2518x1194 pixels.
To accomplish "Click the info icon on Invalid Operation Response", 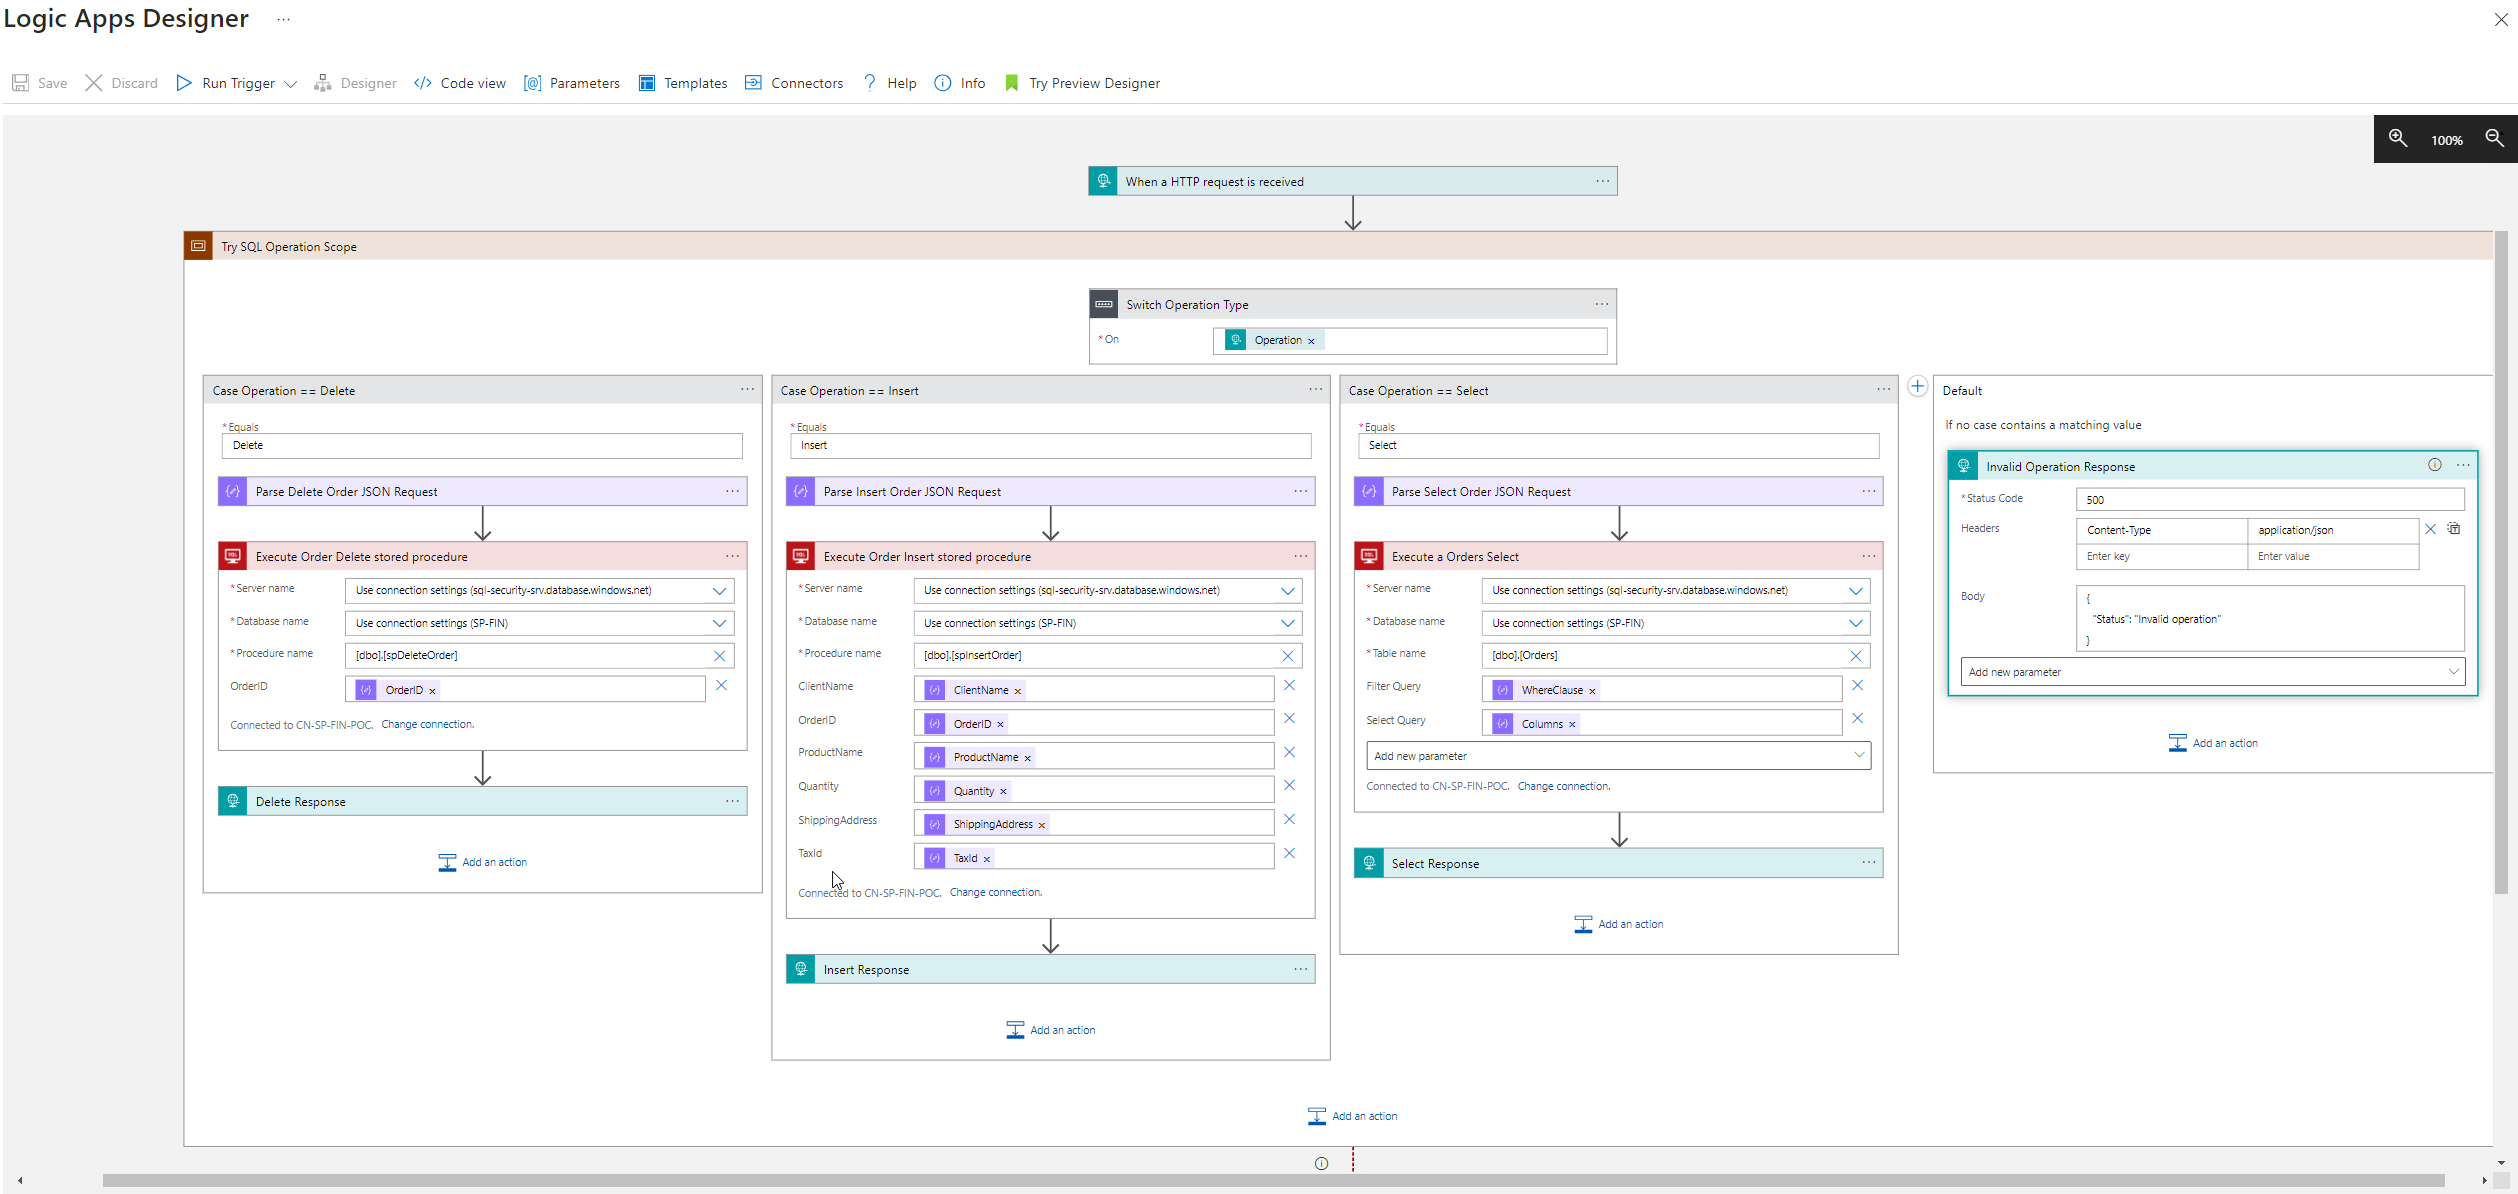I will tap(2434, 465).
